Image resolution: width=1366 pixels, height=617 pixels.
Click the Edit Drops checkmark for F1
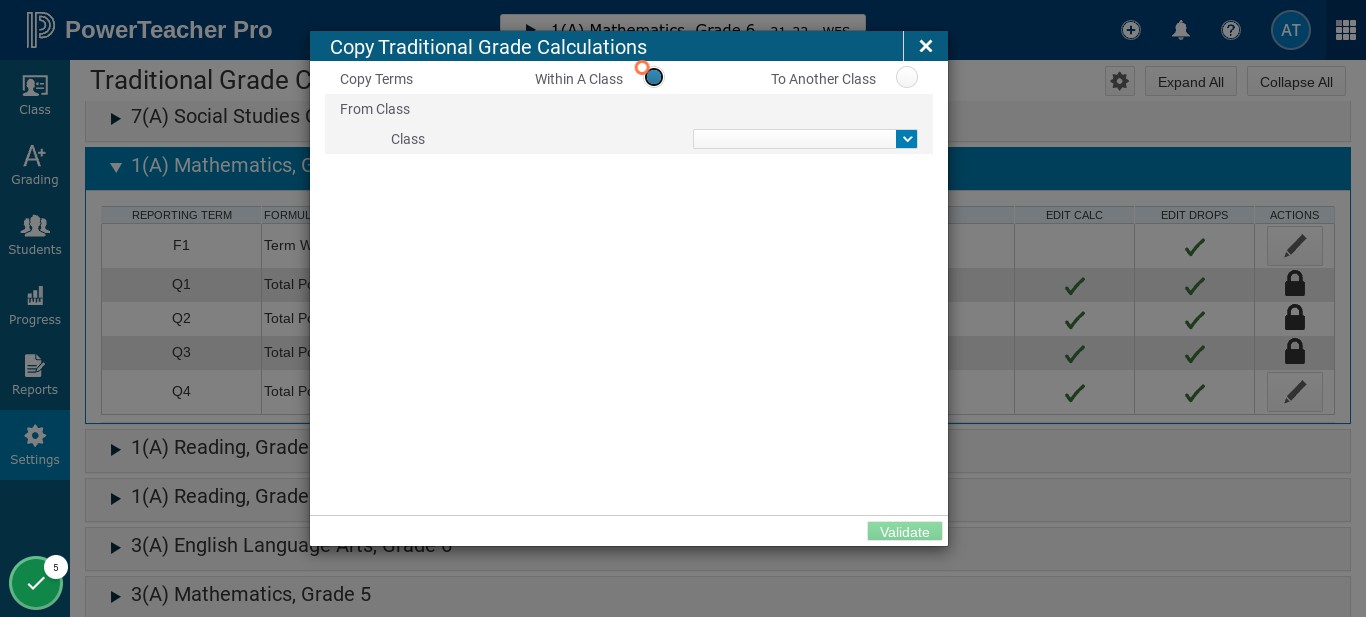[1195, 246]
